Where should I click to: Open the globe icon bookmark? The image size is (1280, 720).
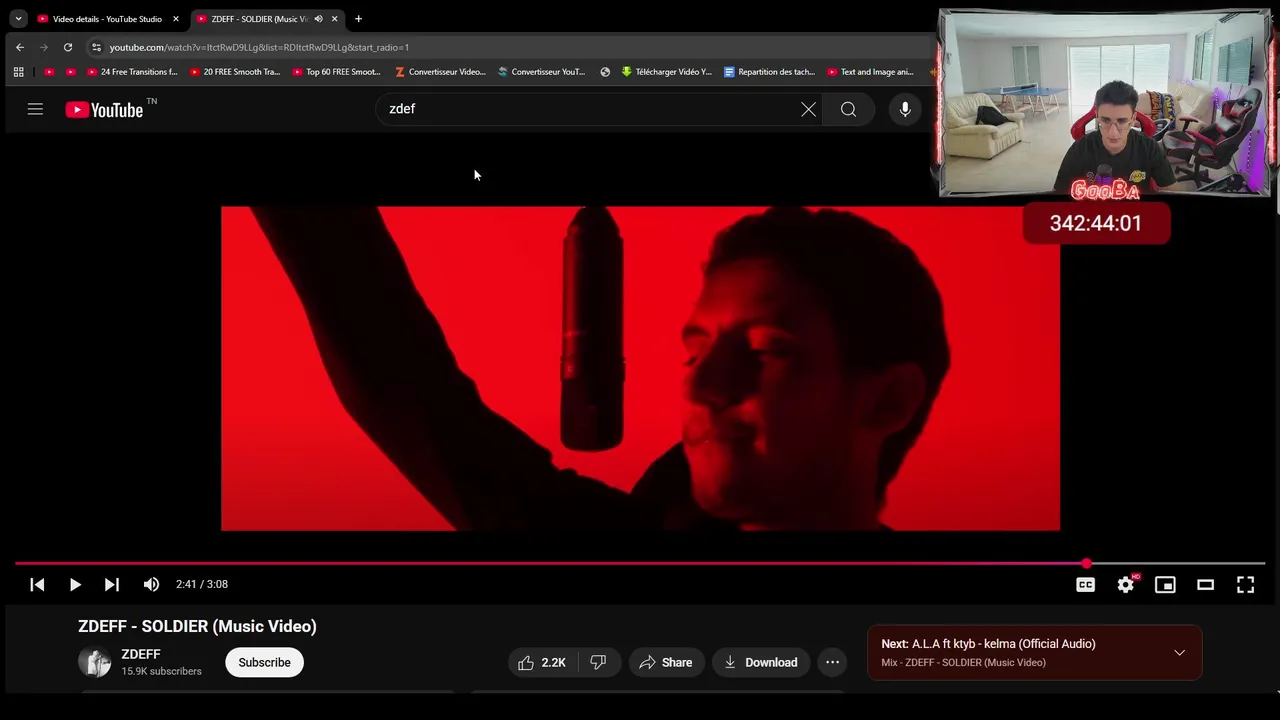point(605,72)
